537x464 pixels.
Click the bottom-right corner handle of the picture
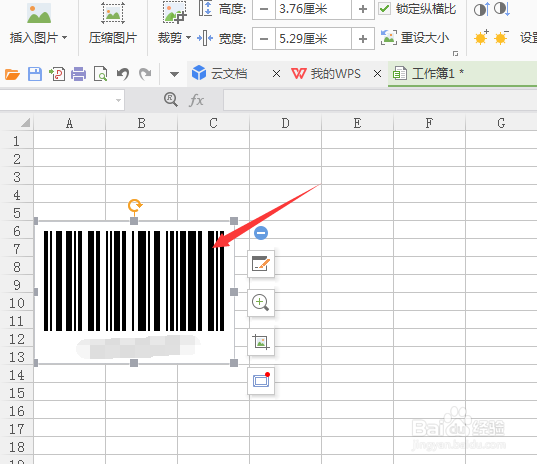click(234, 363)
